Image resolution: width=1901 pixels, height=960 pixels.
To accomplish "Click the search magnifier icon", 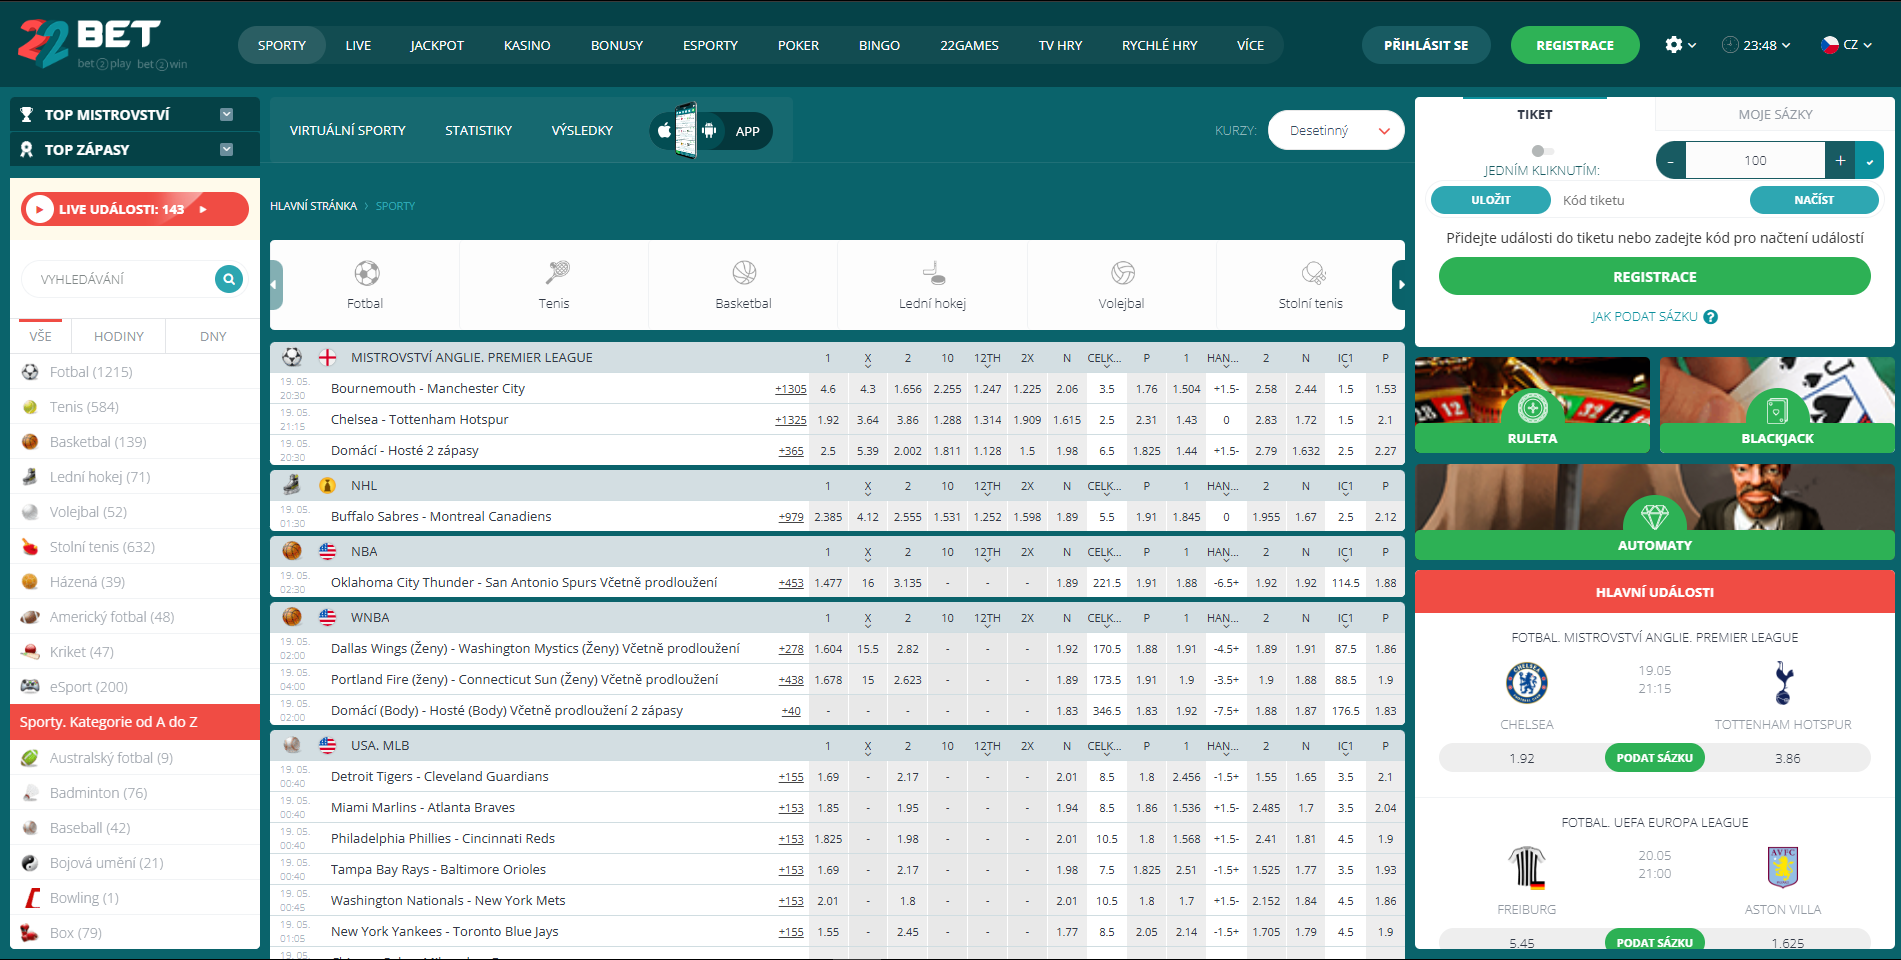I will [x=229, y=279].
